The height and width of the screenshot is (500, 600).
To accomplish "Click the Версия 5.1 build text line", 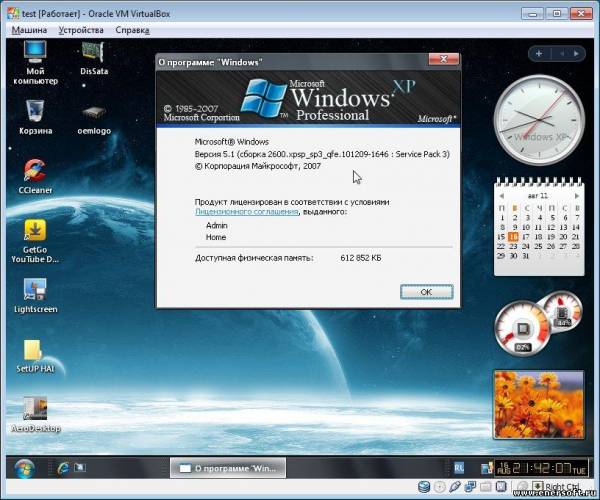I will point(322,154).
